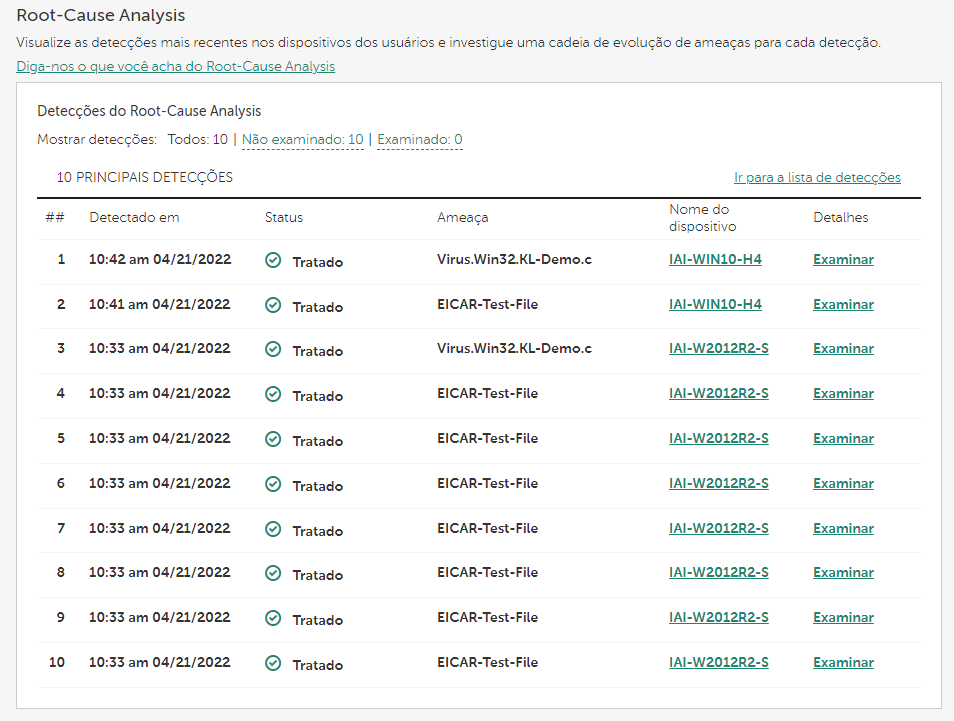Open device IAI-WIN10-H4 in row 1
The width and height of the screenshot is (954, 721).
coord(715,260)
